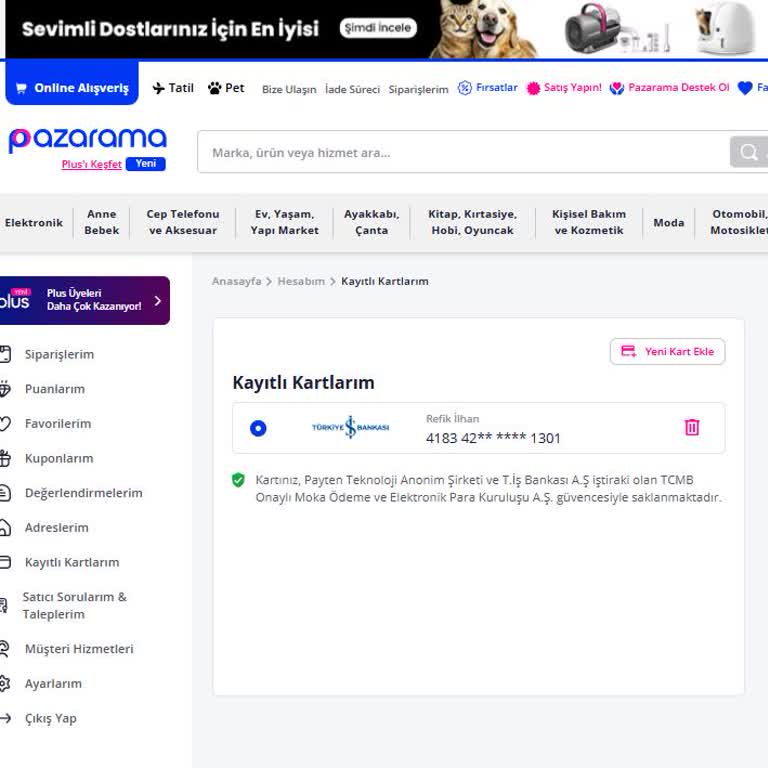The height and width of the screenshot is (768, 768).
Task: Open Kuponlarım in the account sidebar
Action: pos(59,458)
